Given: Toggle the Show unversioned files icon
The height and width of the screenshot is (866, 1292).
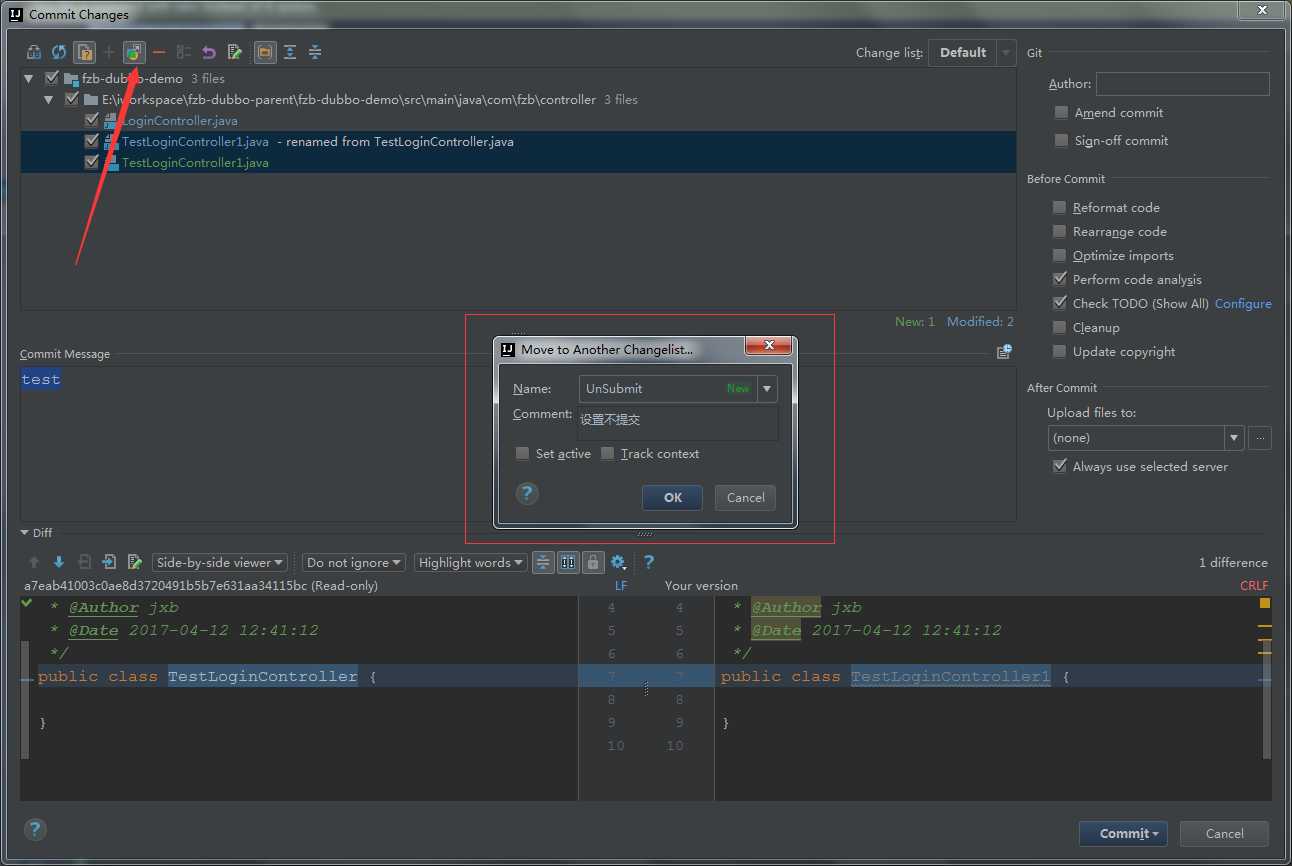Looking at the screenshot, I should pyautogui.click(x=85, y=52).
